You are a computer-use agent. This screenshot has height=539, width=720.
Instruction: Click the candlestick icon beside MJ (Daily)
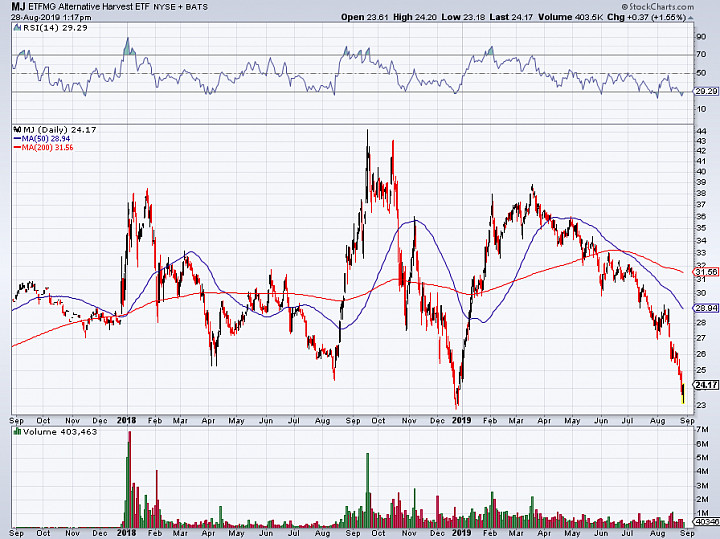click(17, 129)
